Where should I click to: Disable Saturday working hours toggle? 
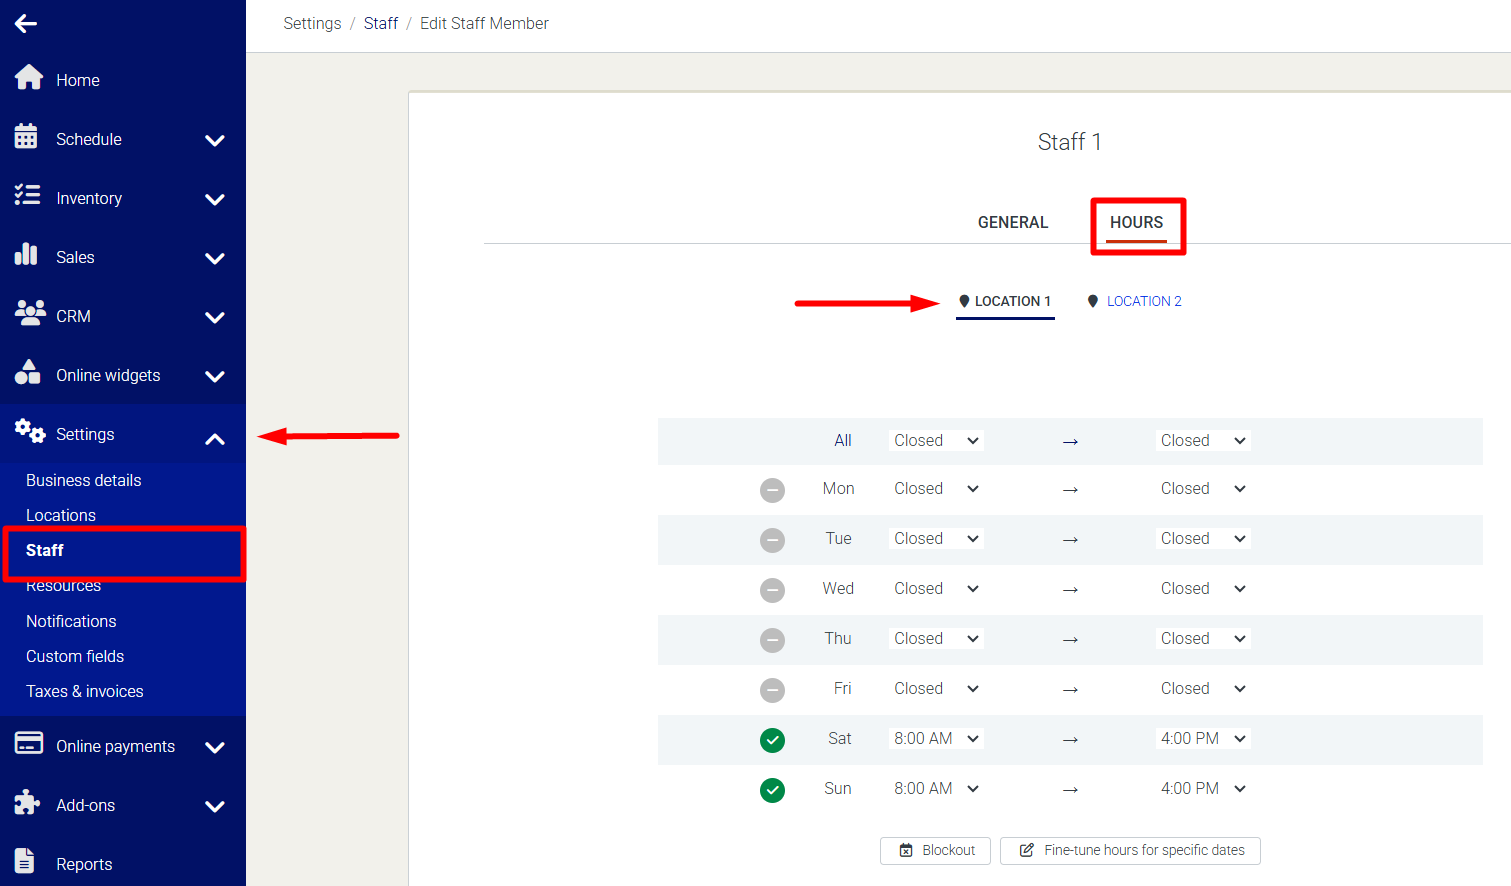tap(772, 740)
